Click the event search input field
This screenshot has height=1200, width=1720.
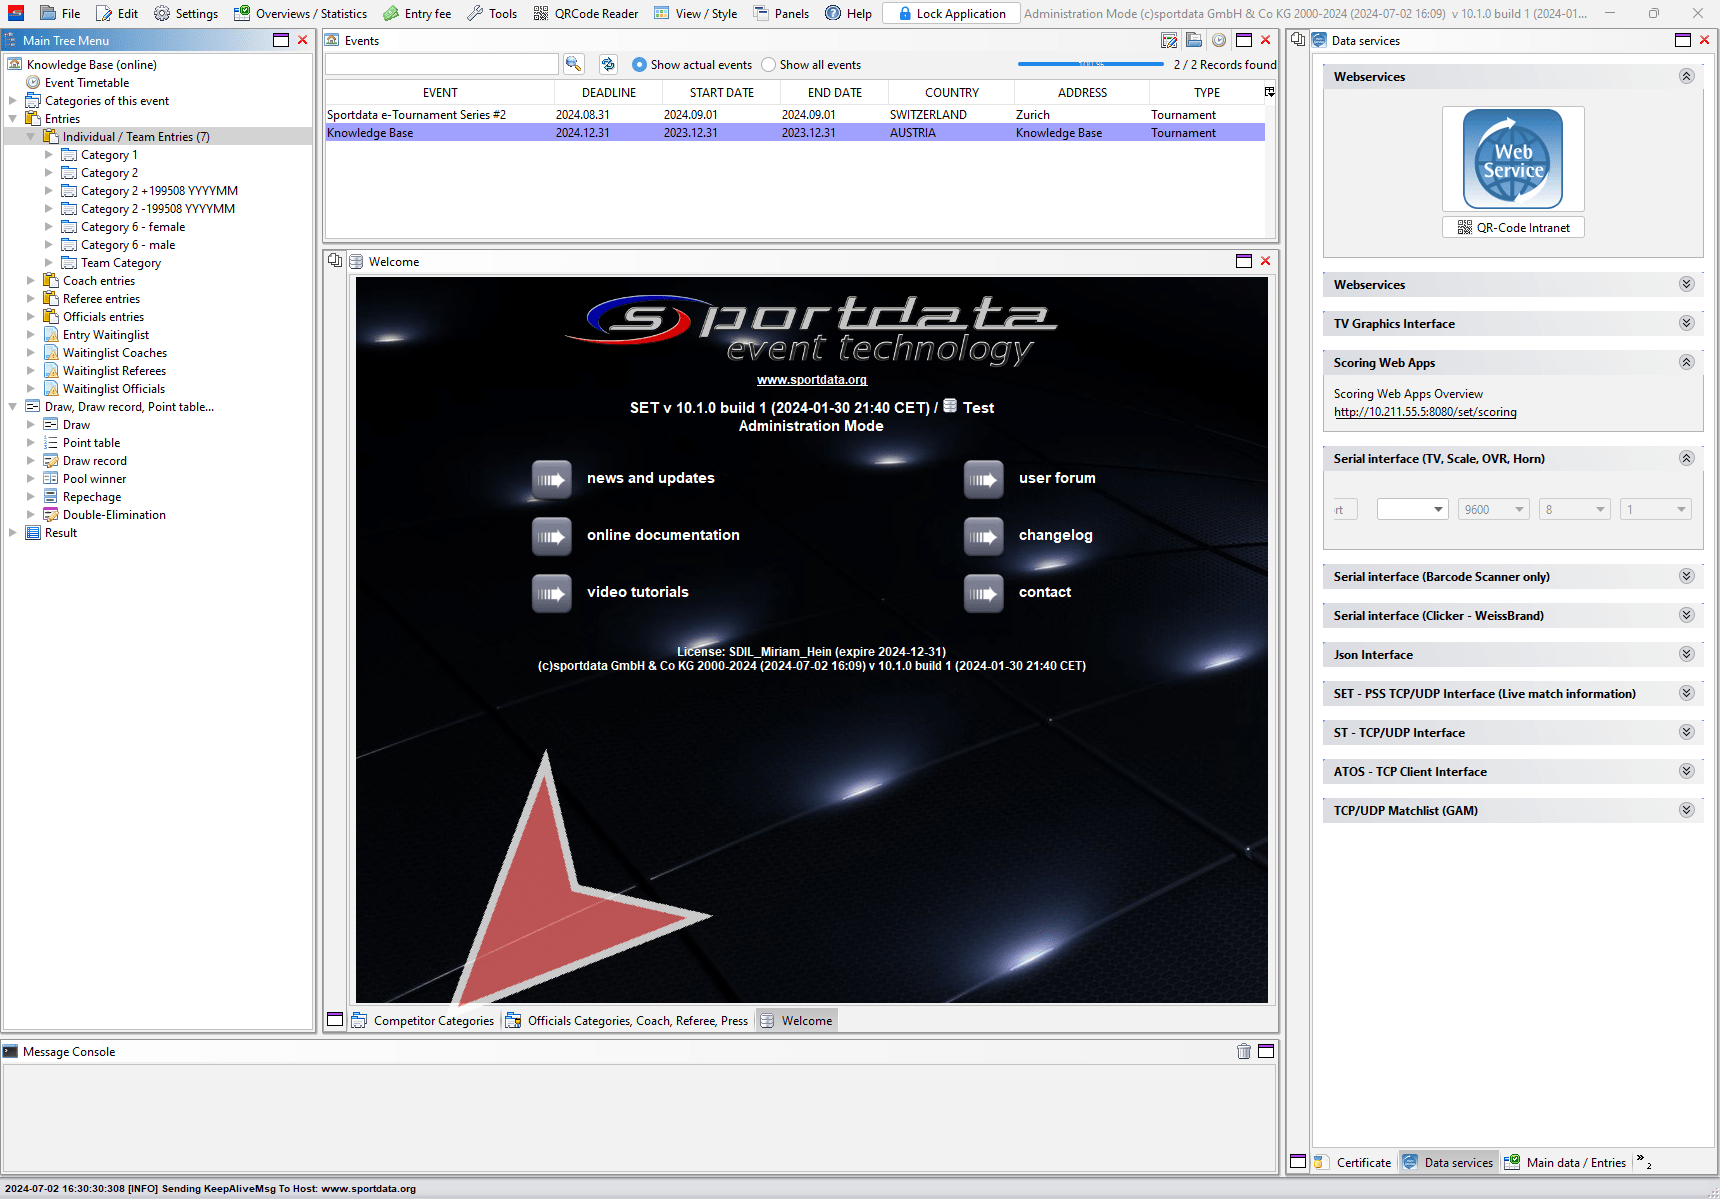441,64
